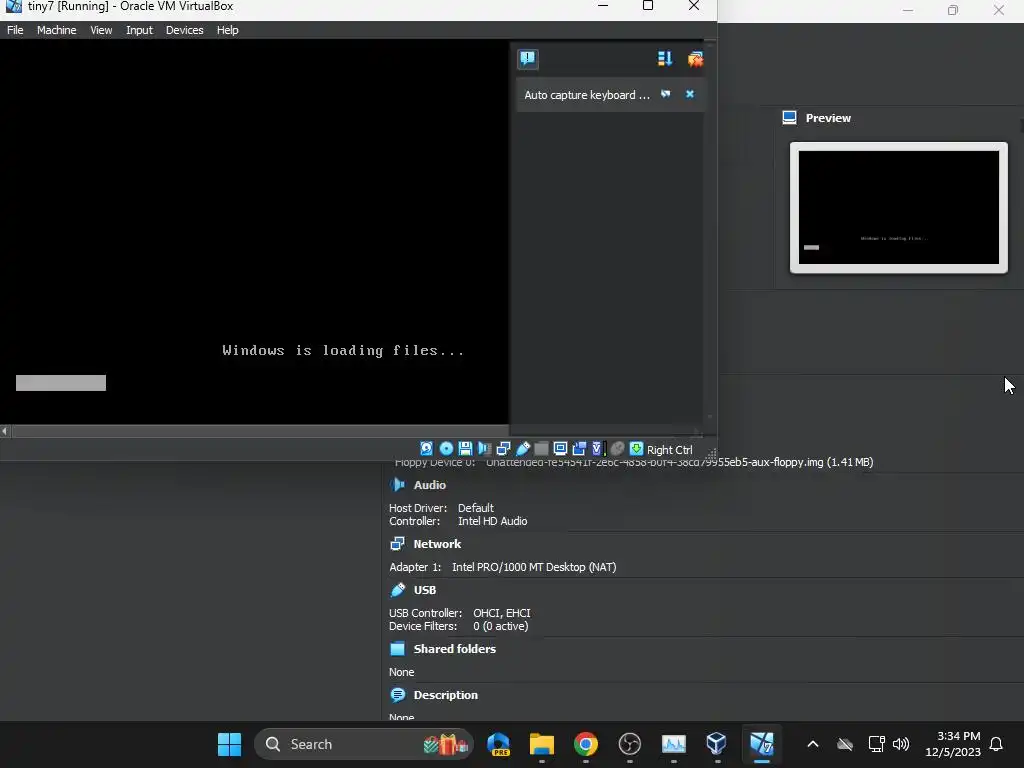Click the Right Ctrl host key label
1024x768 pixels.
click(669, 450)
